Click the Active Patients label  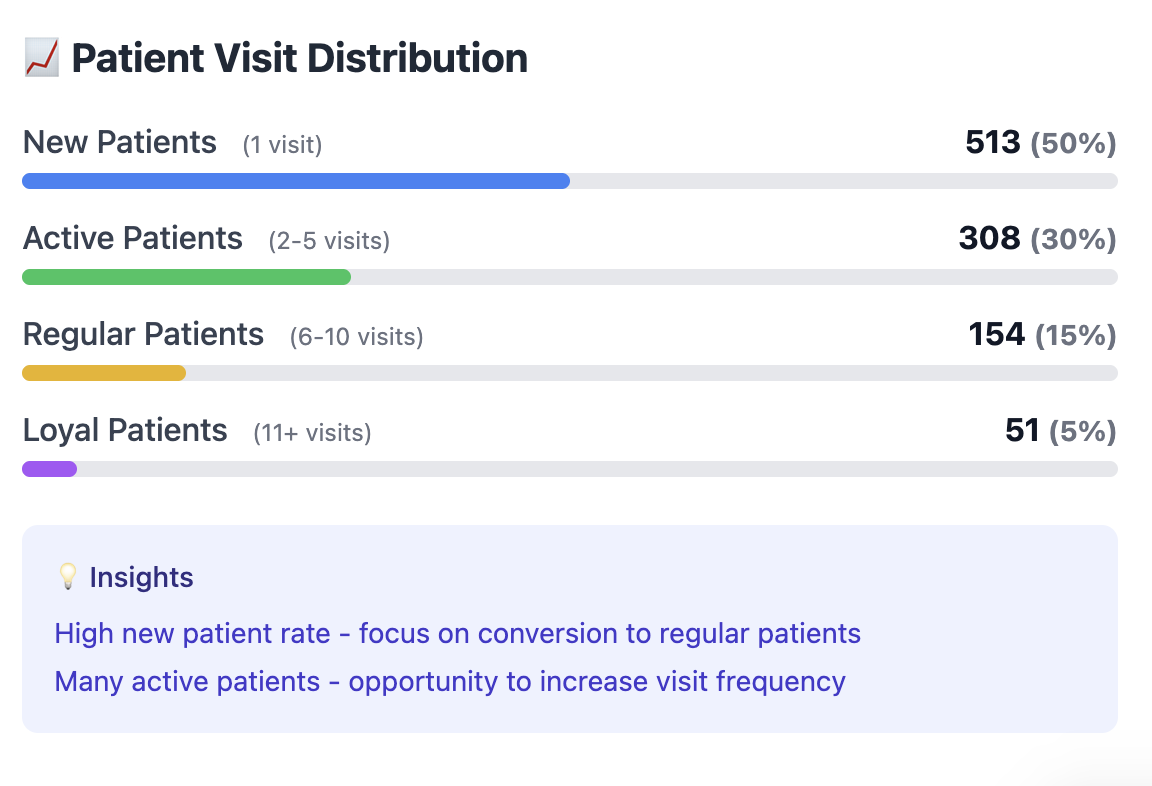133,239
